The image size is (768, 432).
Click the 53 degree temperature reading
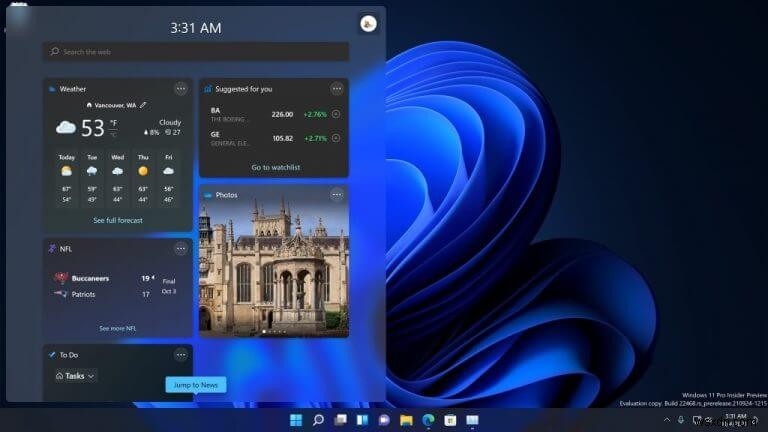(93, 128)
